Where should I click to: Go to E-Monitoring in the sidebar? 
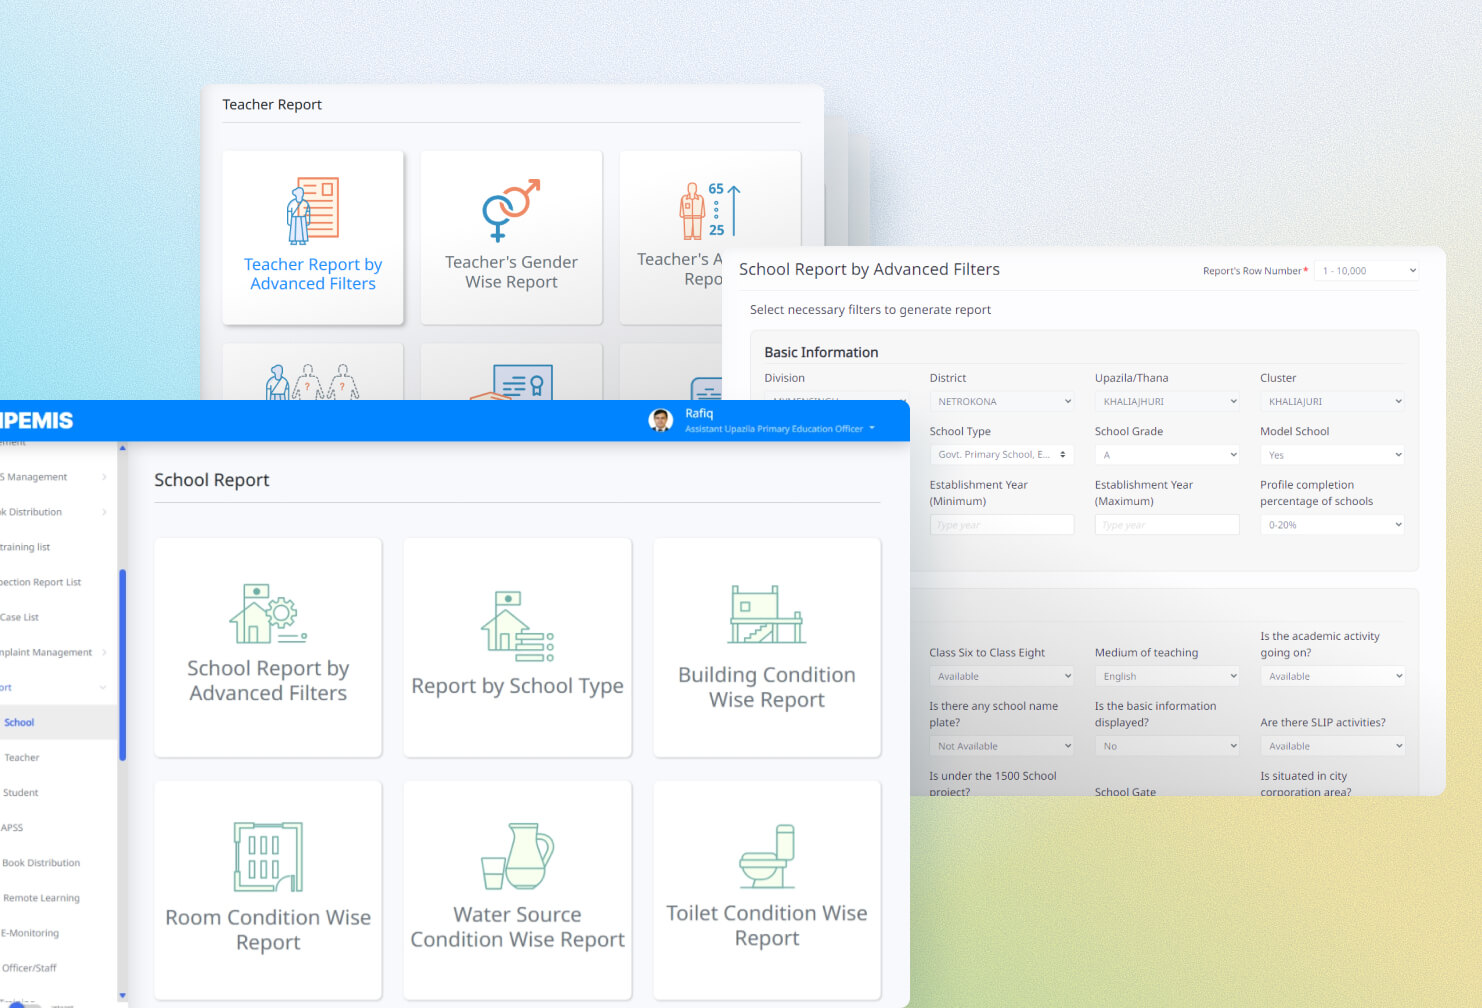pos(30,933)
